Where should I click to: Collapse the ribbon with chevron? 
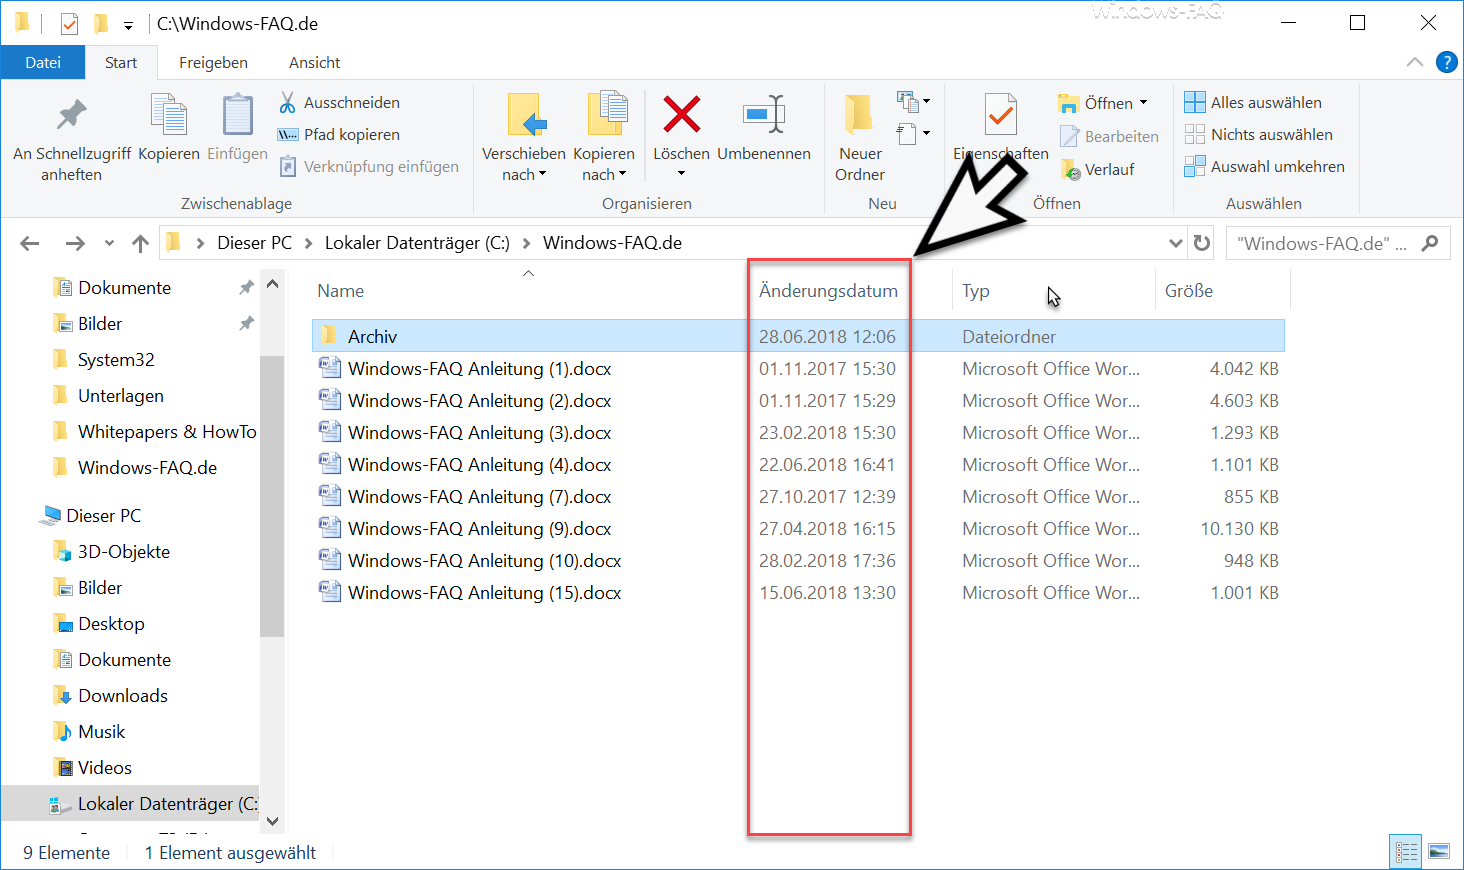(x=1414, y=62)
